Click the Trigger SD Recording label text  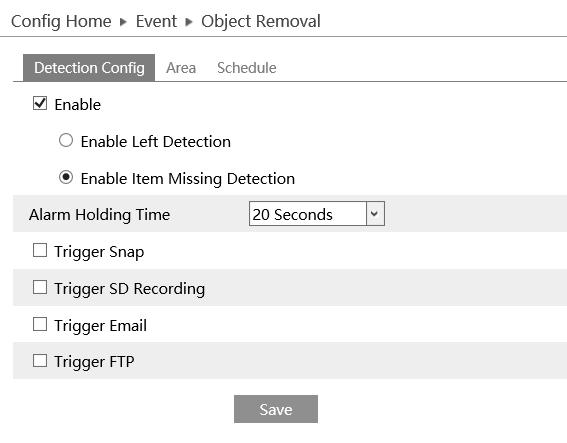pyautogui.click(x=129, y=289)
